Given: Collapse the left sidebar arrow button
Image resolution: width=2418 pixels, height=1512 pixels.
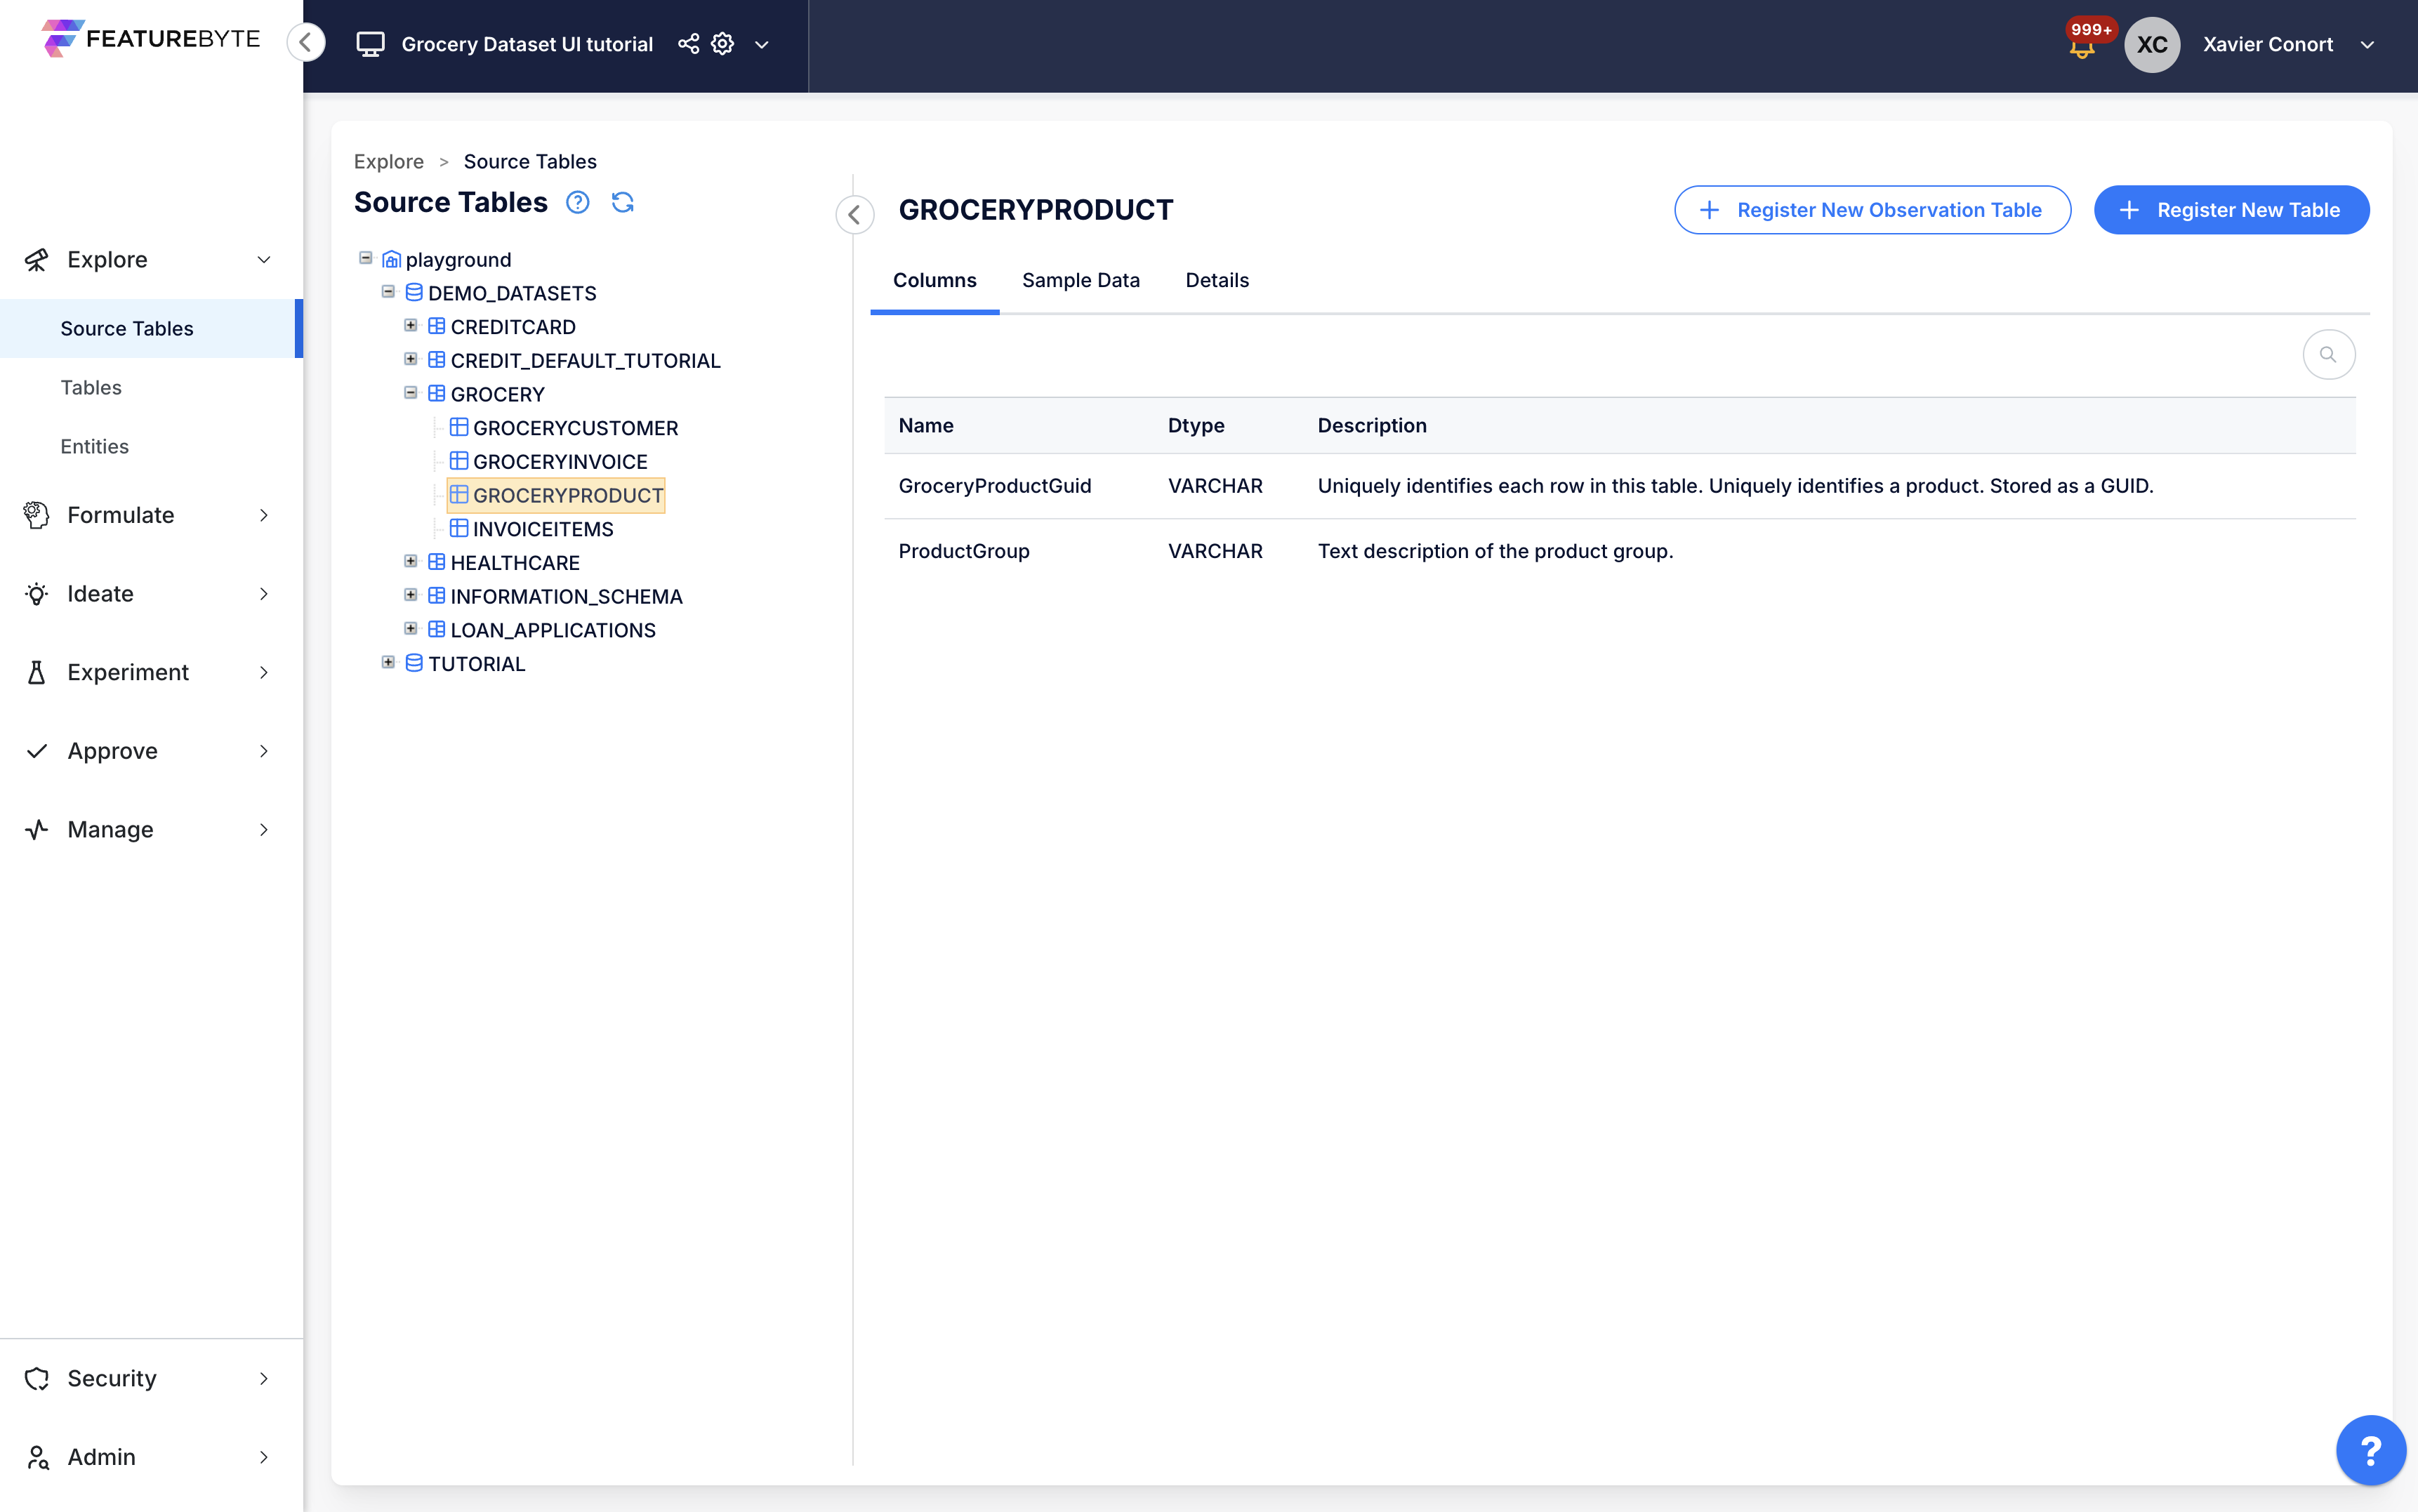Looking at the screenshot, I should [306, 43].
